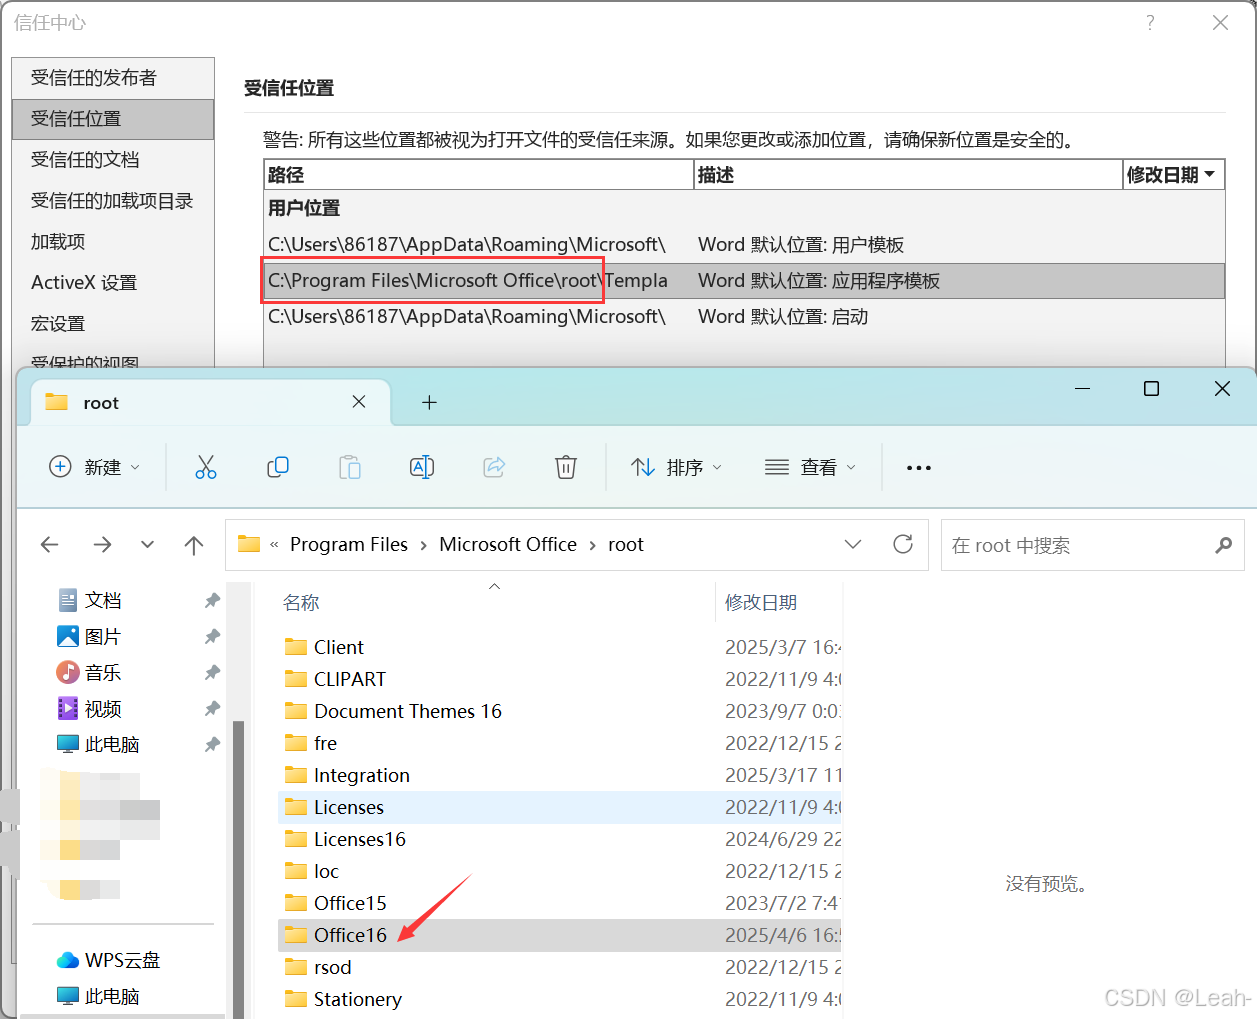
Task: Select 宏设置 in Trust Center
Action: (x=113, y=324)
